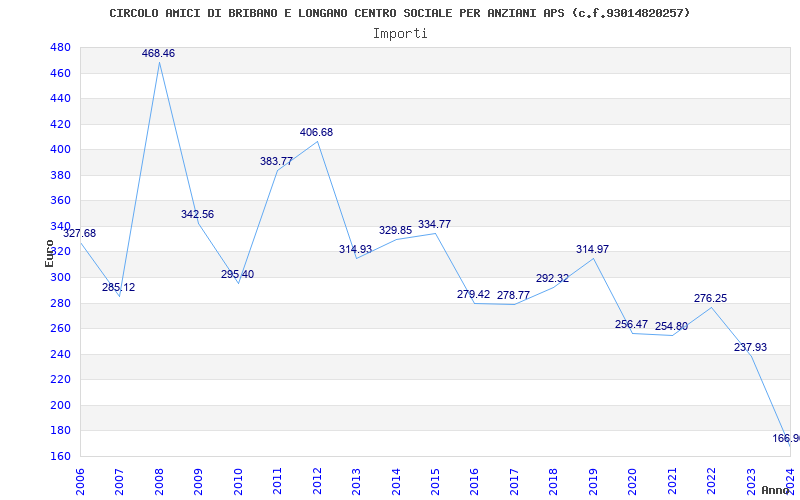Screen dimensions: 800x500
Task: Select the 280 y-axis tick value
Action: coord(60,303)
